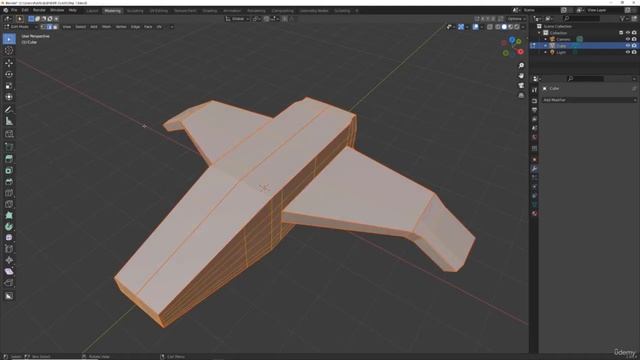Toggle visibility eye for Collection
640x360 pixels.
pos(628,33)
